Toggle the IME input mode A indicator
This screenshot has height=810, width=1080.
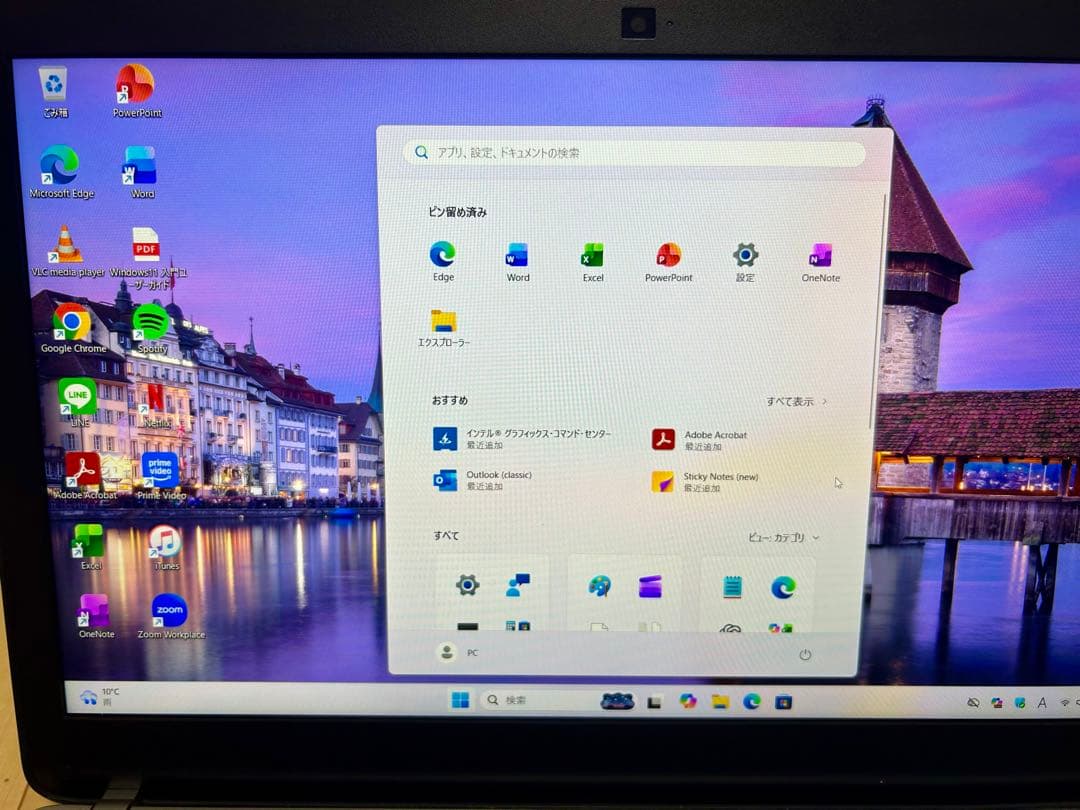point(1042,703)
